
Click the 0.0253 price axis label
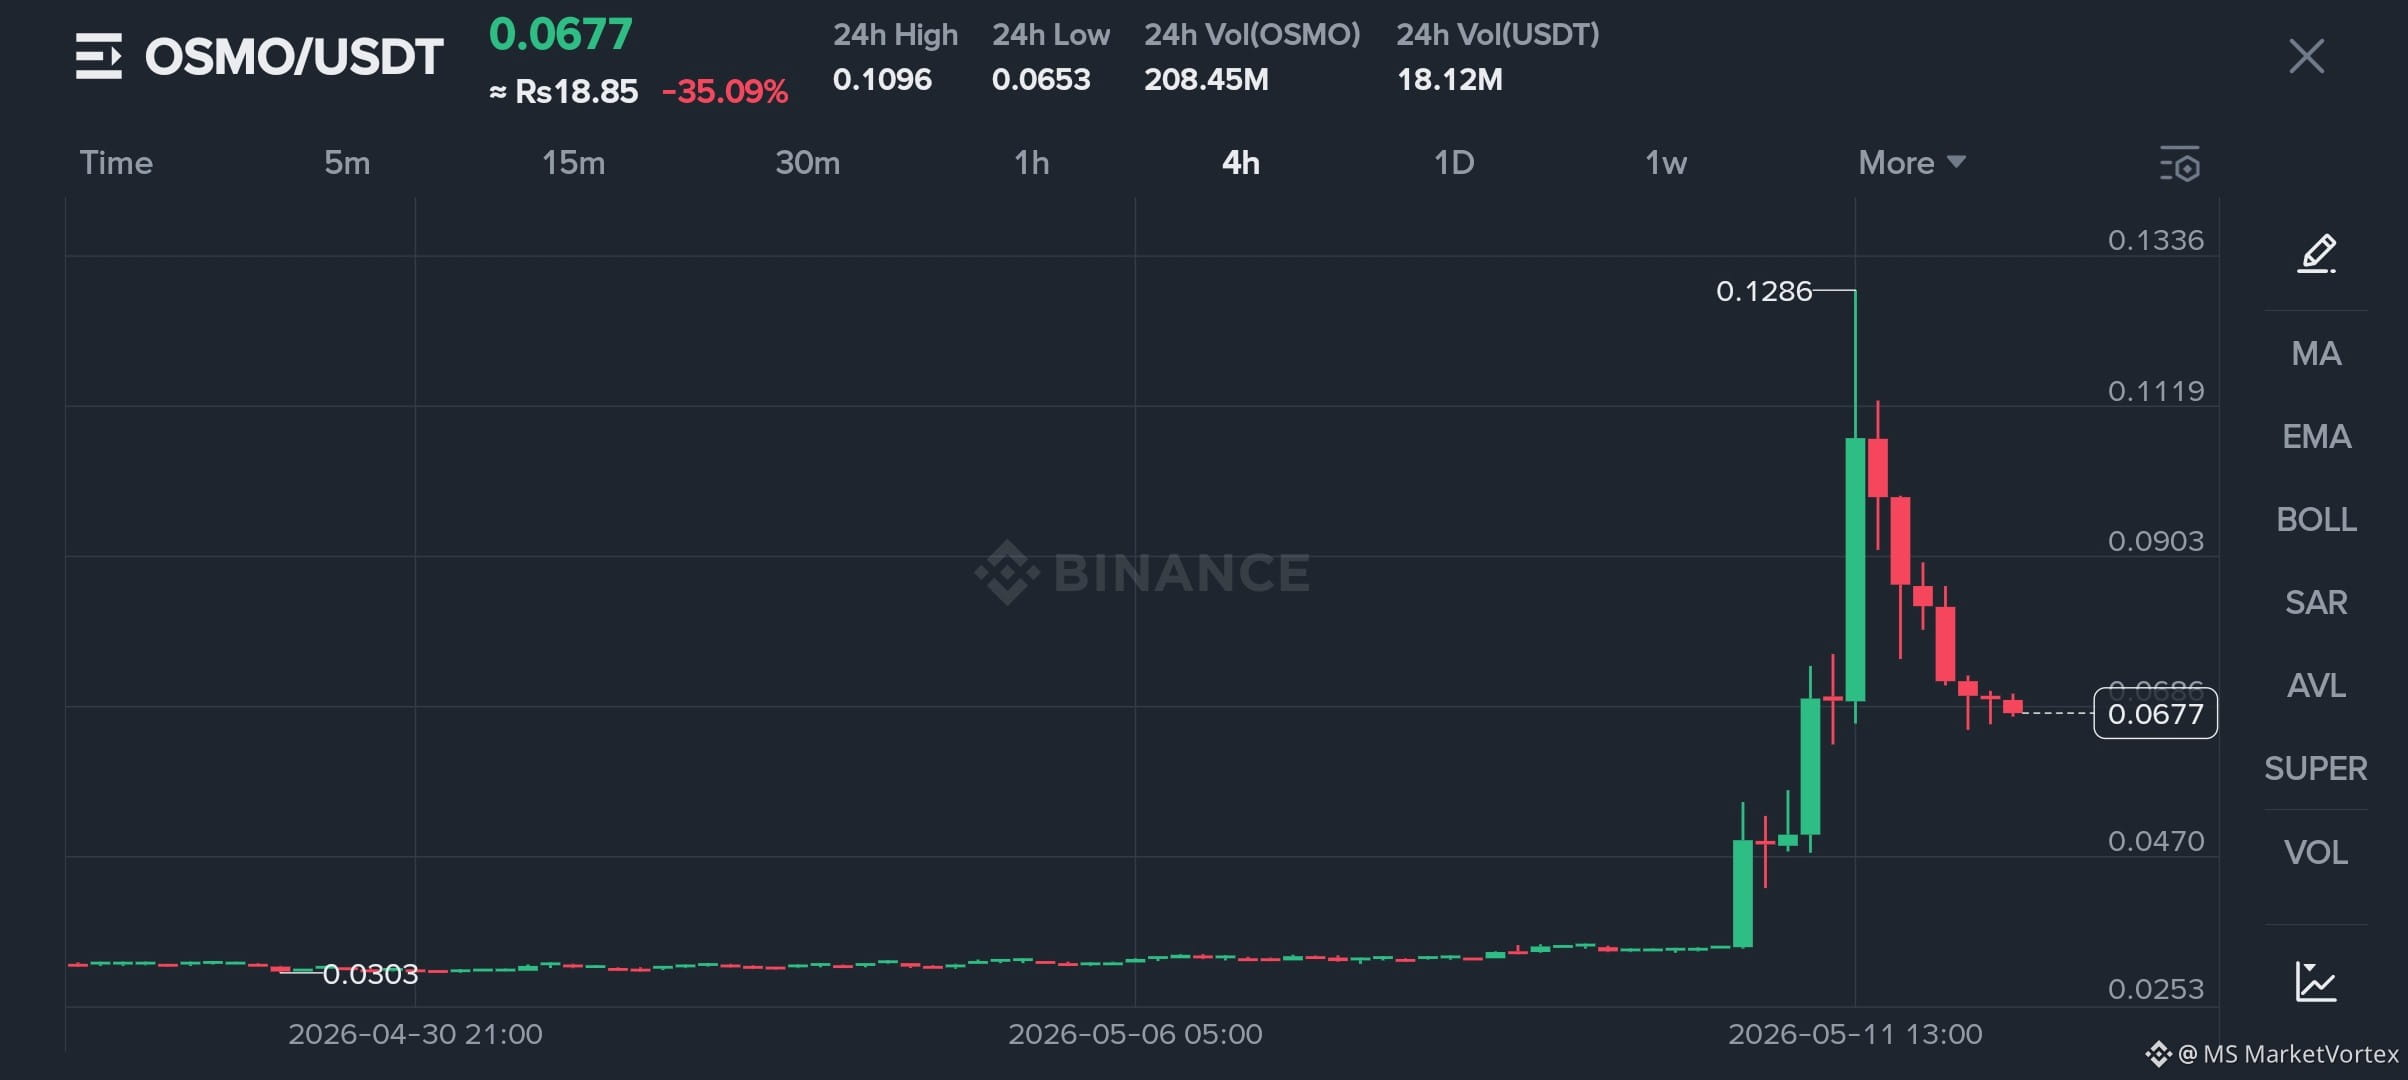pyautogui.click(x=2156, y=989)
